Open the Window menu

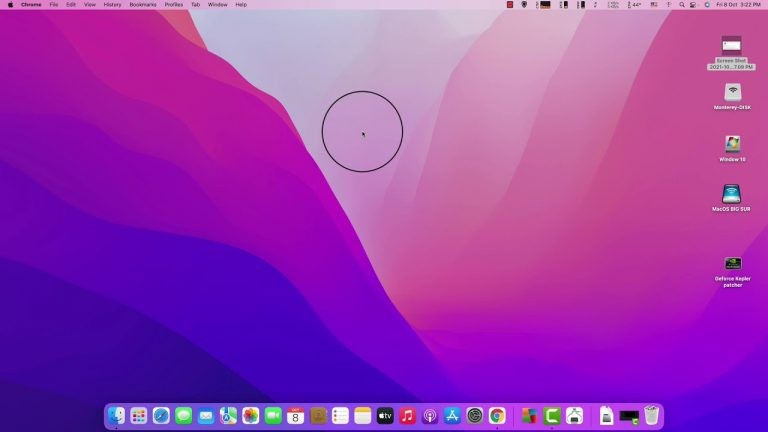tap(217, 4)
